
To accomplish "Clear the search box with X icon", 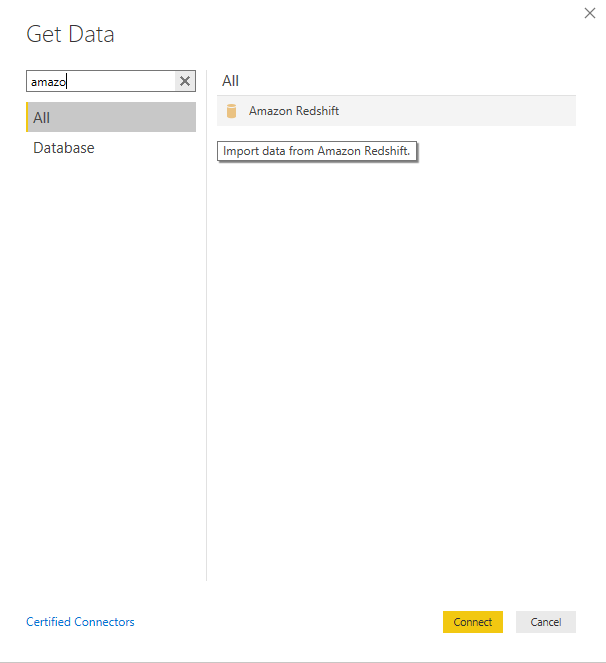I will click(185, 82).
